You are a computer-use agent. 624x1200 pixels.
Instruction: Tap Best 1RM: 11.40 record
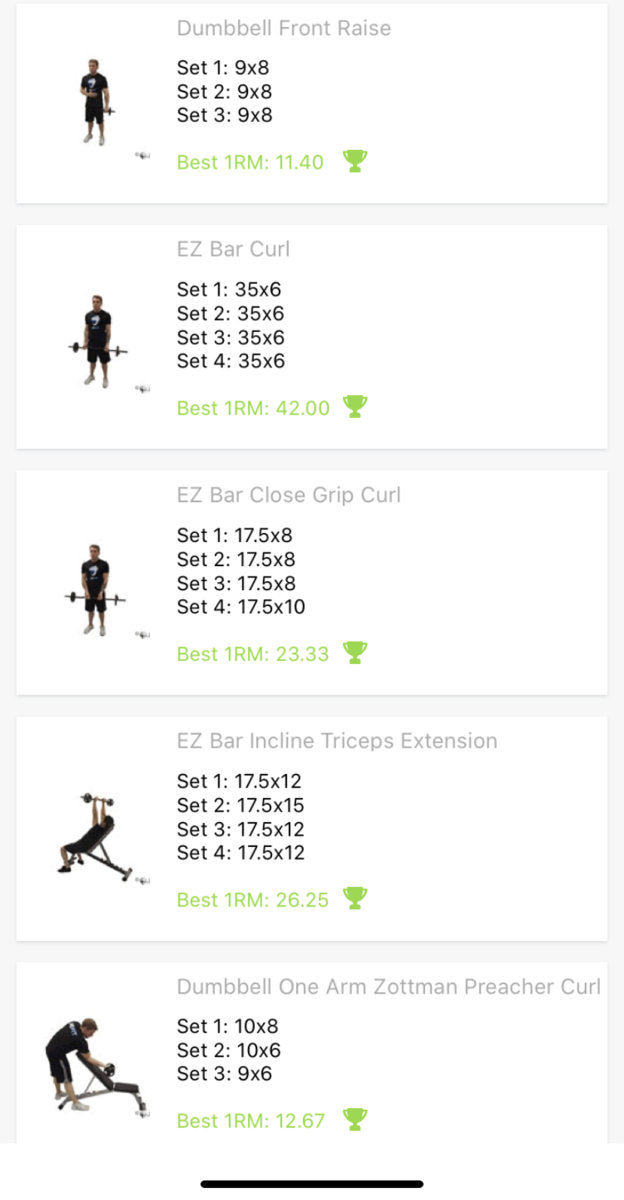pyautogui.click(x=250, y=162)
